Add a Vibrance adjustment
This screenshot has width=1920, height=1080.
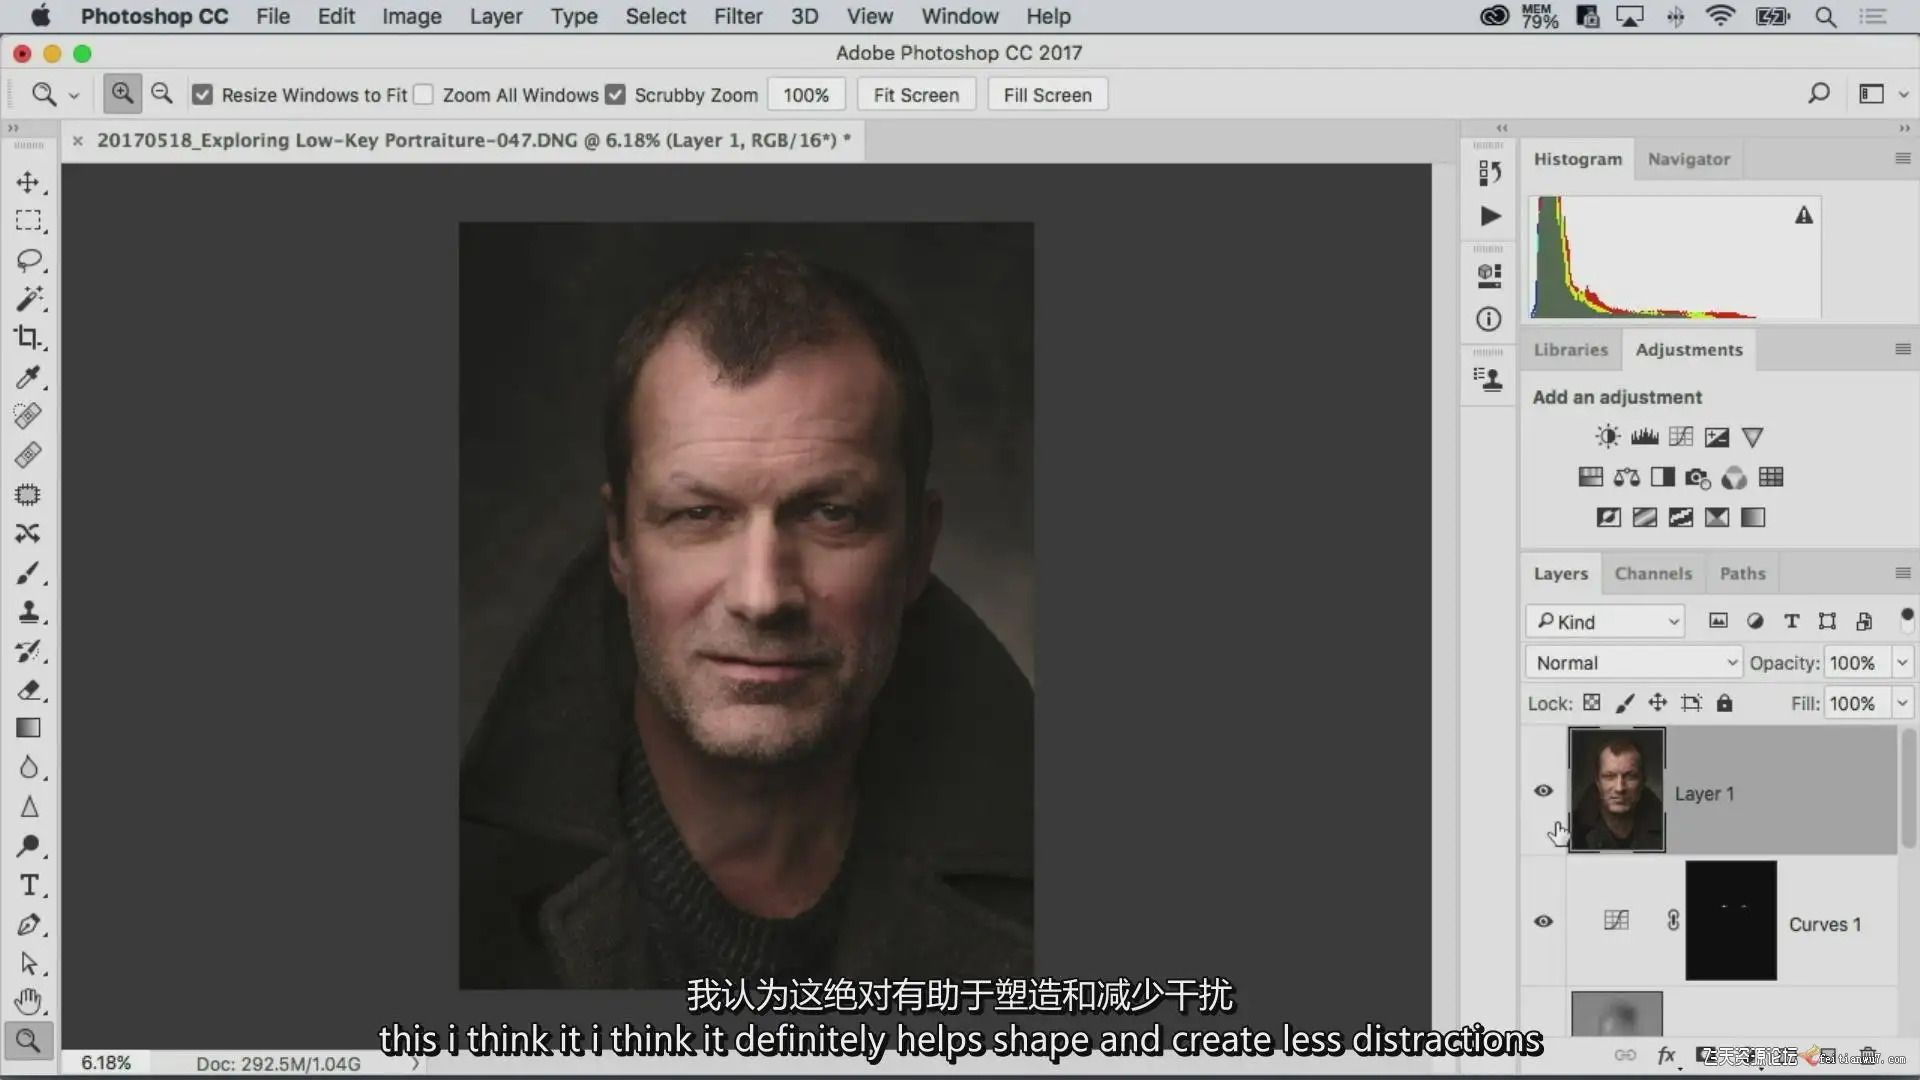[1752, 437]
